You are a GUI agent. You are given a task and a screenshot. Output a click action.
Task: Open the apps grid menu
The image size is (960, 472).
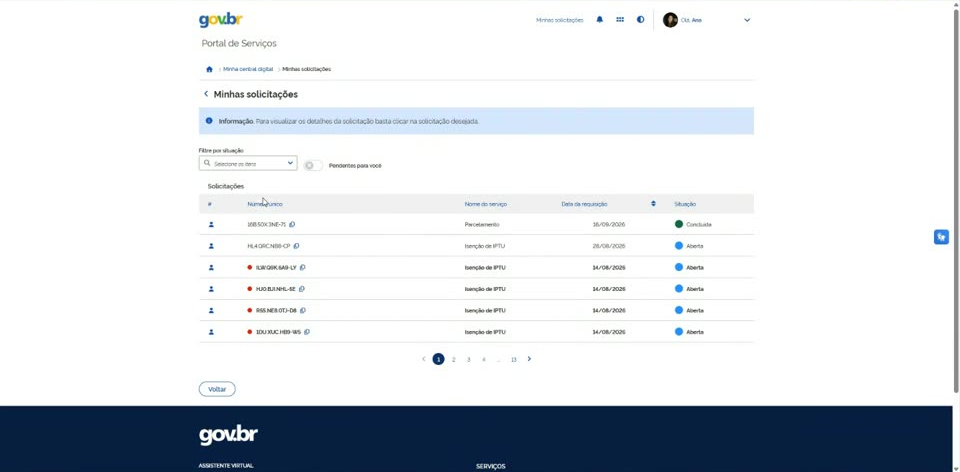(x=620, y=20)
